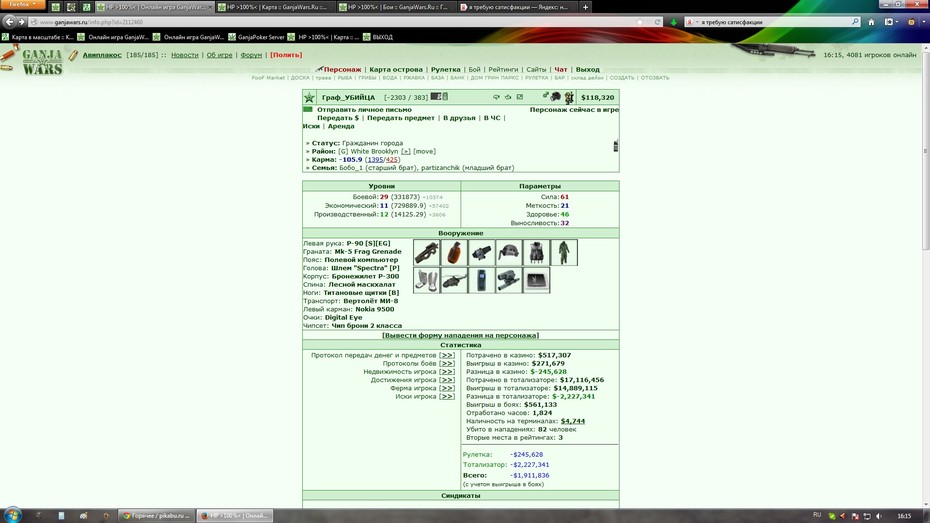Click the Выход menu link

[587, 69]
